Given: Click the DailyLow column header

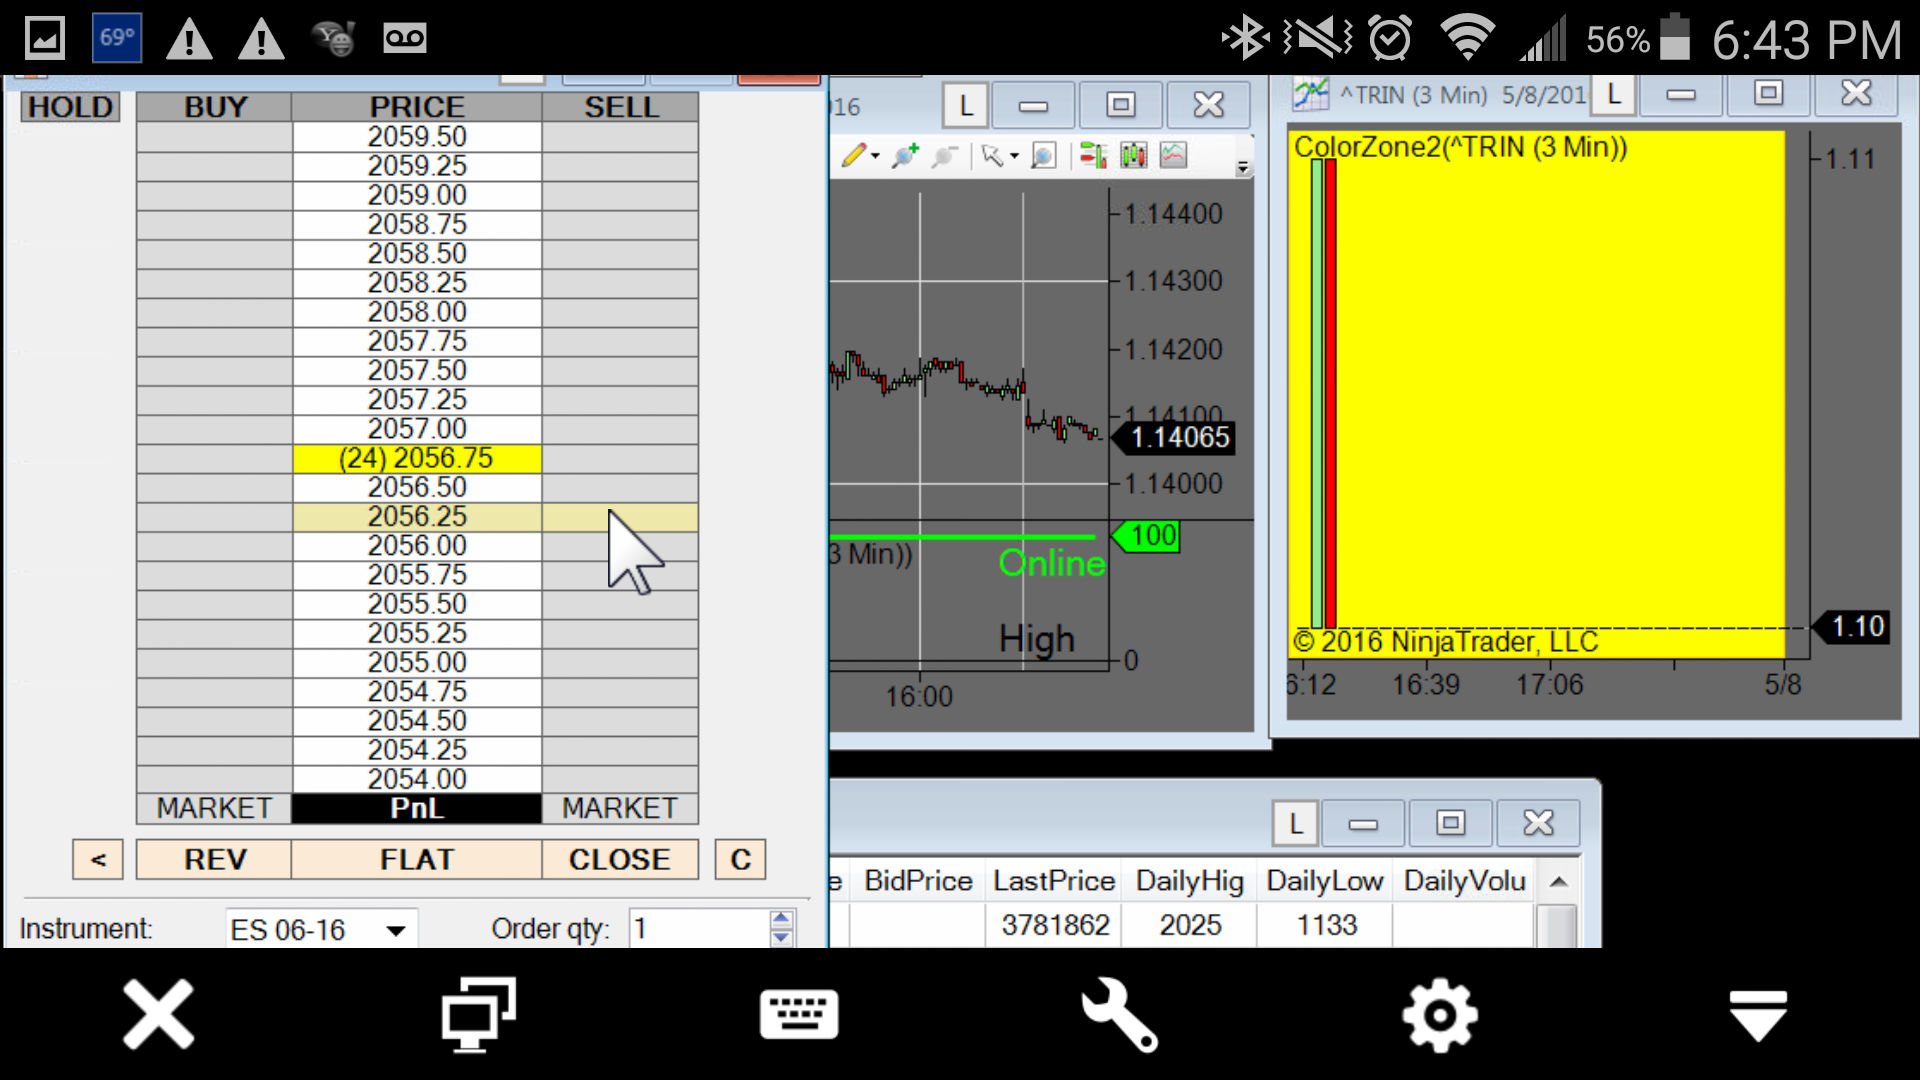Looking at the screenshot, I should click(x=1324, y=881).
